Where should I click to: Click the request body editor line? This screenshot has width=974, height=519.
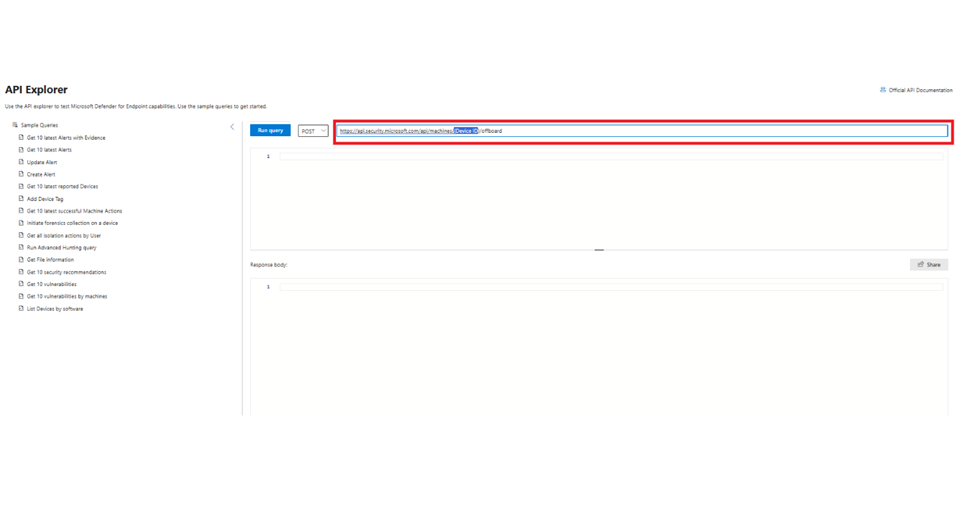point(611,156)
